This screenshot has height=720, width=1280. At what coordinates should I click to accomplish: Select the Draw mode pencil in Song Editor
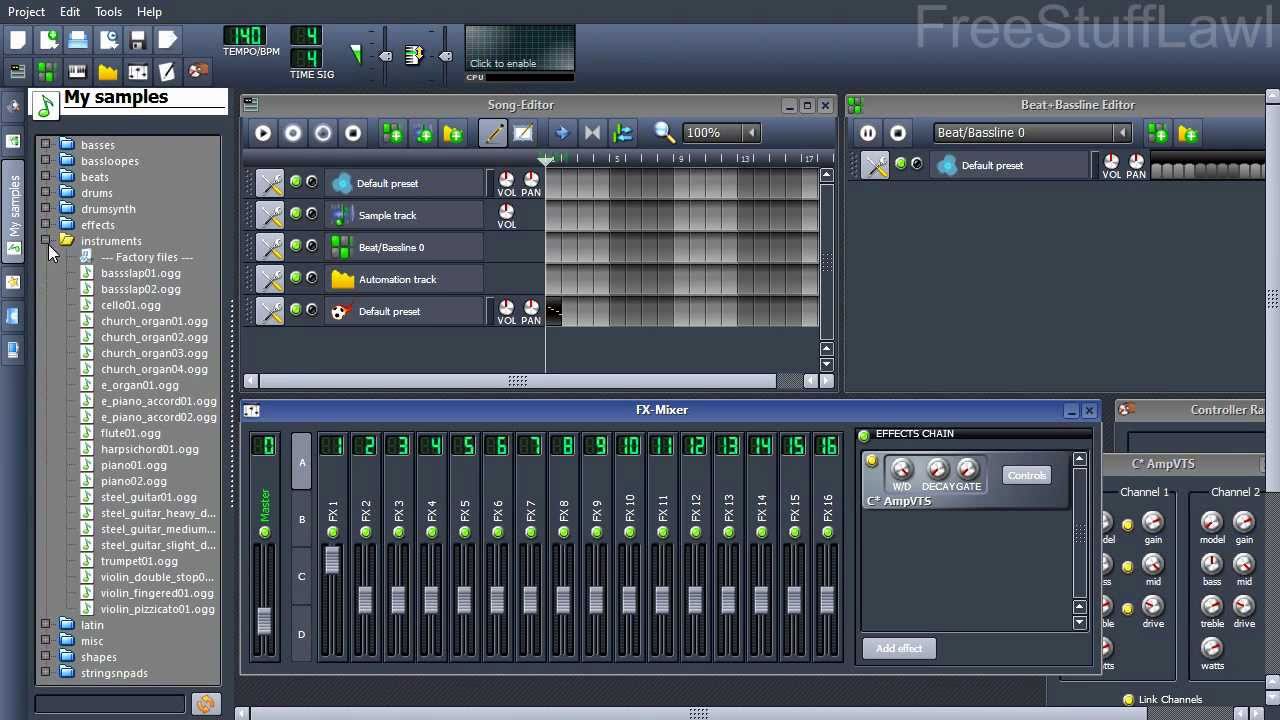click(492, 132)
